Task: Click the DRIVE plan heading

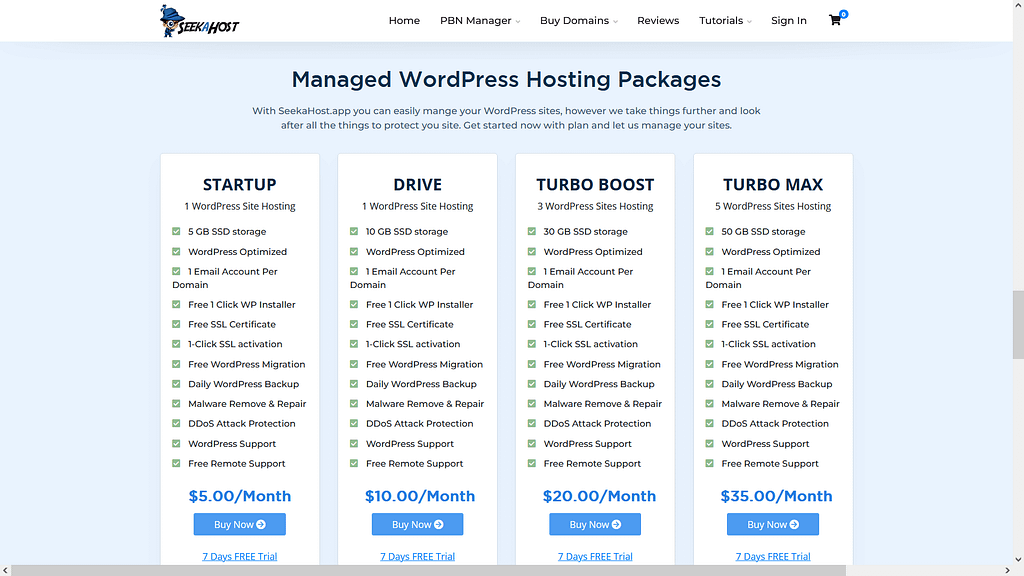Action: pos(417,185)
